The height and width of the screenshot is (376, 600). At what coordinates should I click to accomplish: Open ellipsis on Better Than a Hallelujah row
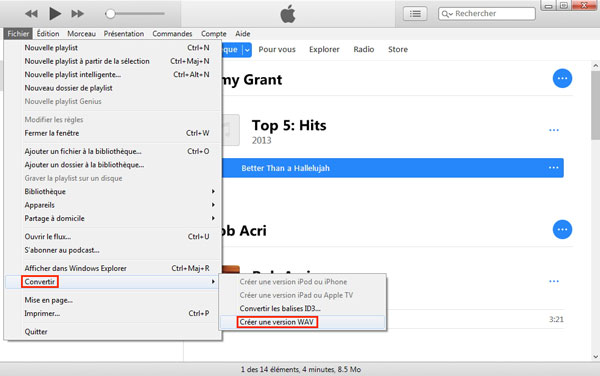[x=553, y=168]
